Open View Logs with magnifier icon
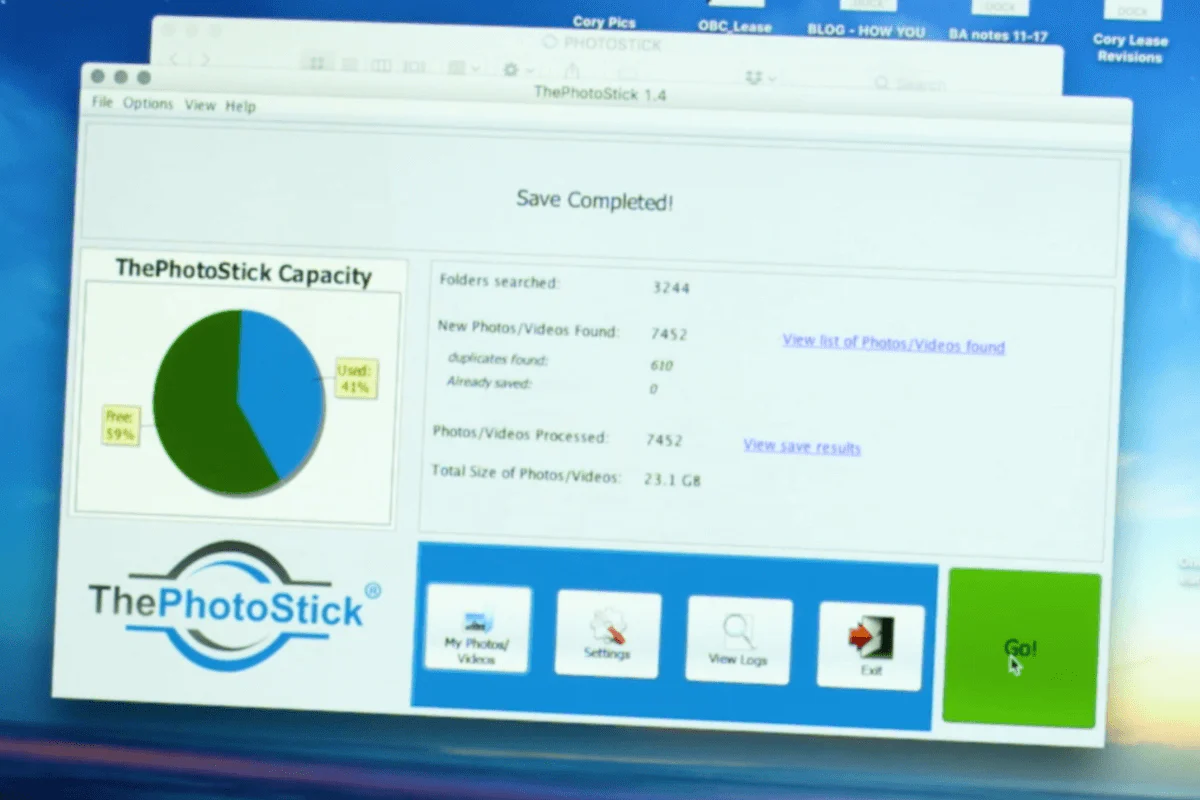The image size is (1200, 800). click(x=738, y=640)
